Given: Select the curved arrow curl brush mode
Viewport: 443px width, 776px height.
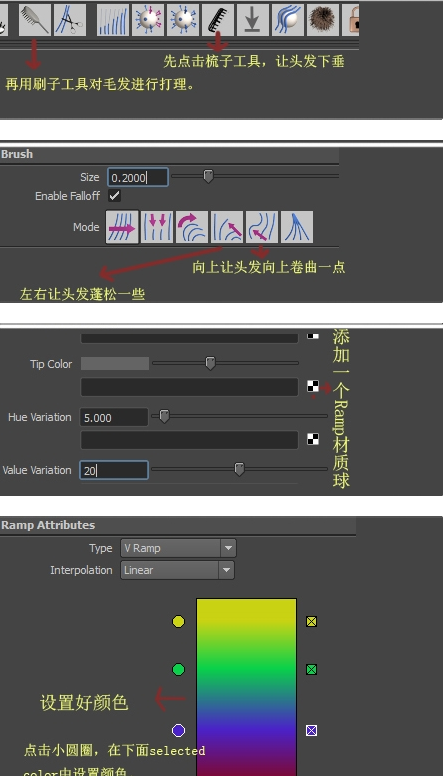Looking at the screenshot, I should pyautogui.click(x=192, y=227).
